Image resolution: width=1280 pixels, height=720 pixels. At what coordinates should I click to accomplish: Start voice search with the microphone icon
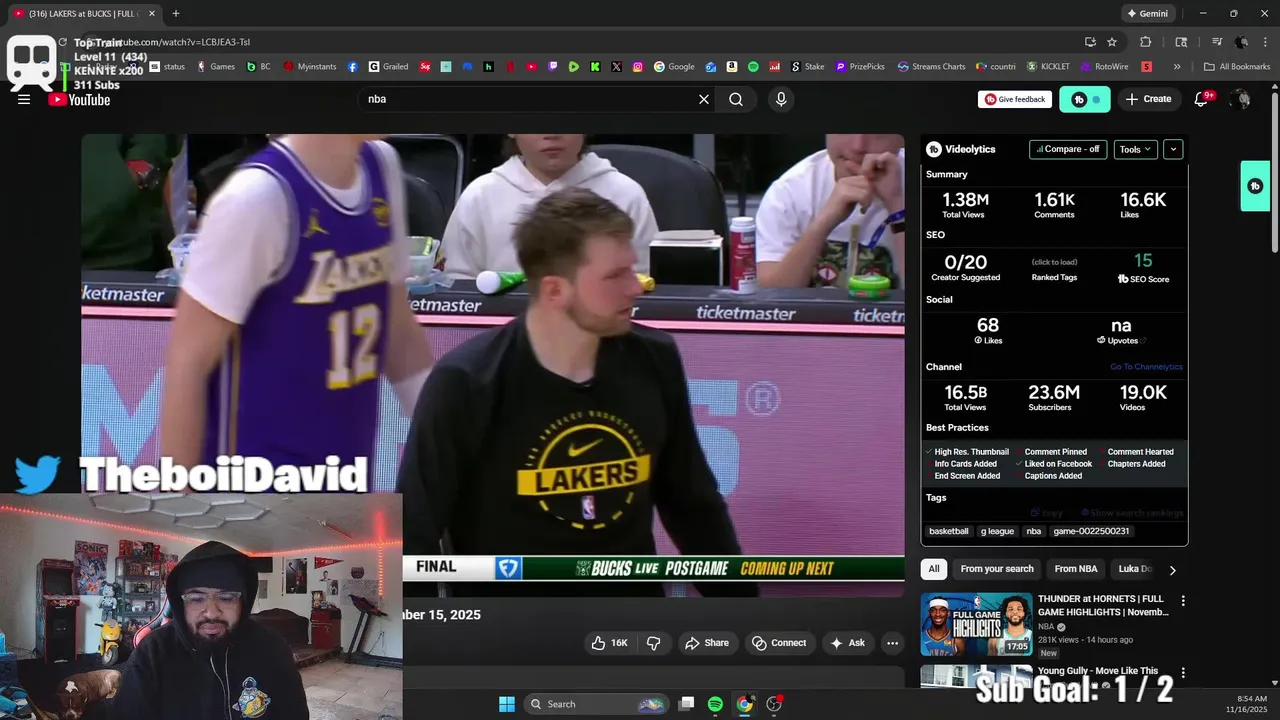(x=781, y=99)
